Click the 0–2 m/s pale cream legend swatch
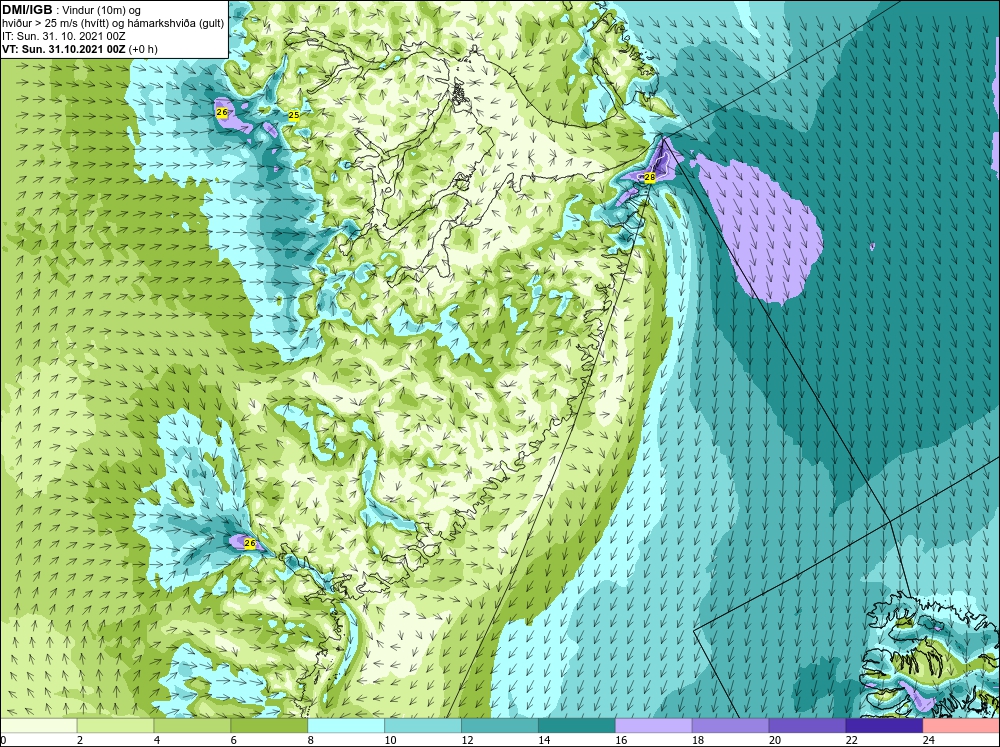 (x=38, y=726)
